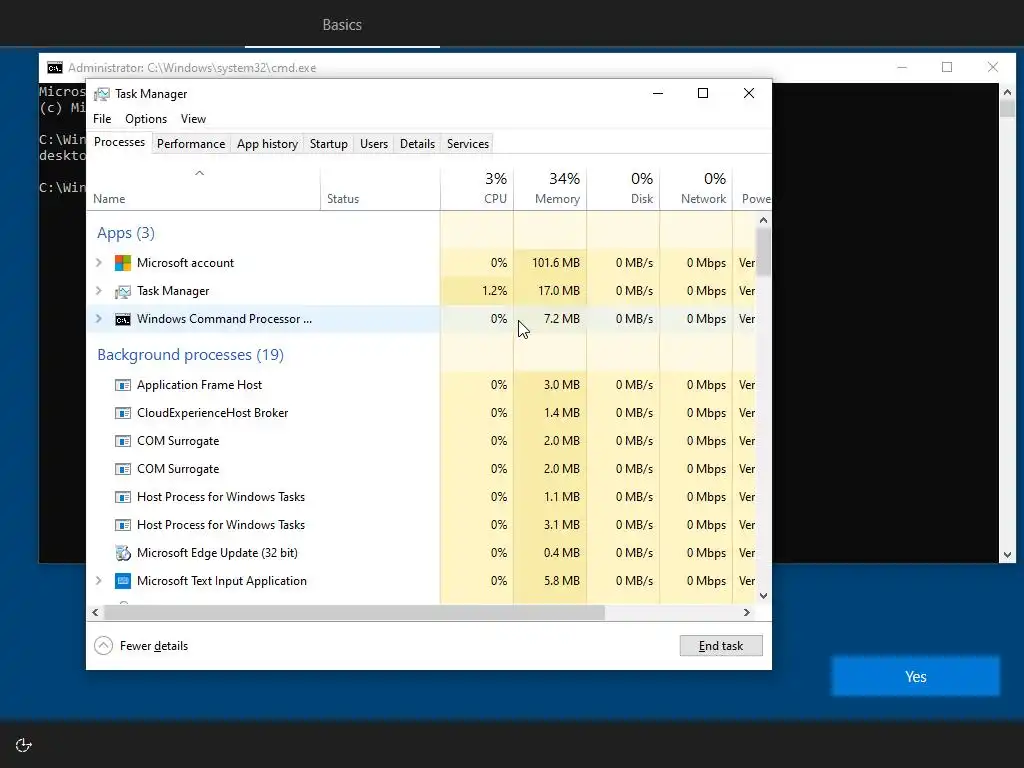
Task: Click the Microsoft Edge Update icon
Action: click(123, 553)
